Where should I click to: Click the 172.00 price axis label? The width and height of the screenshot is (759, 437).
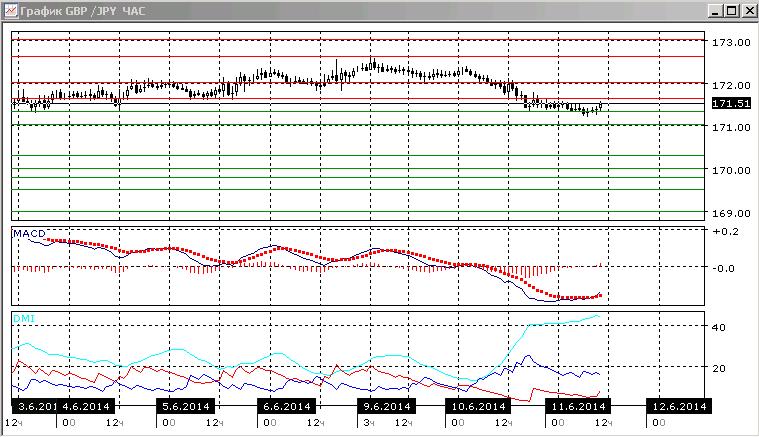(x=731, y=85)
